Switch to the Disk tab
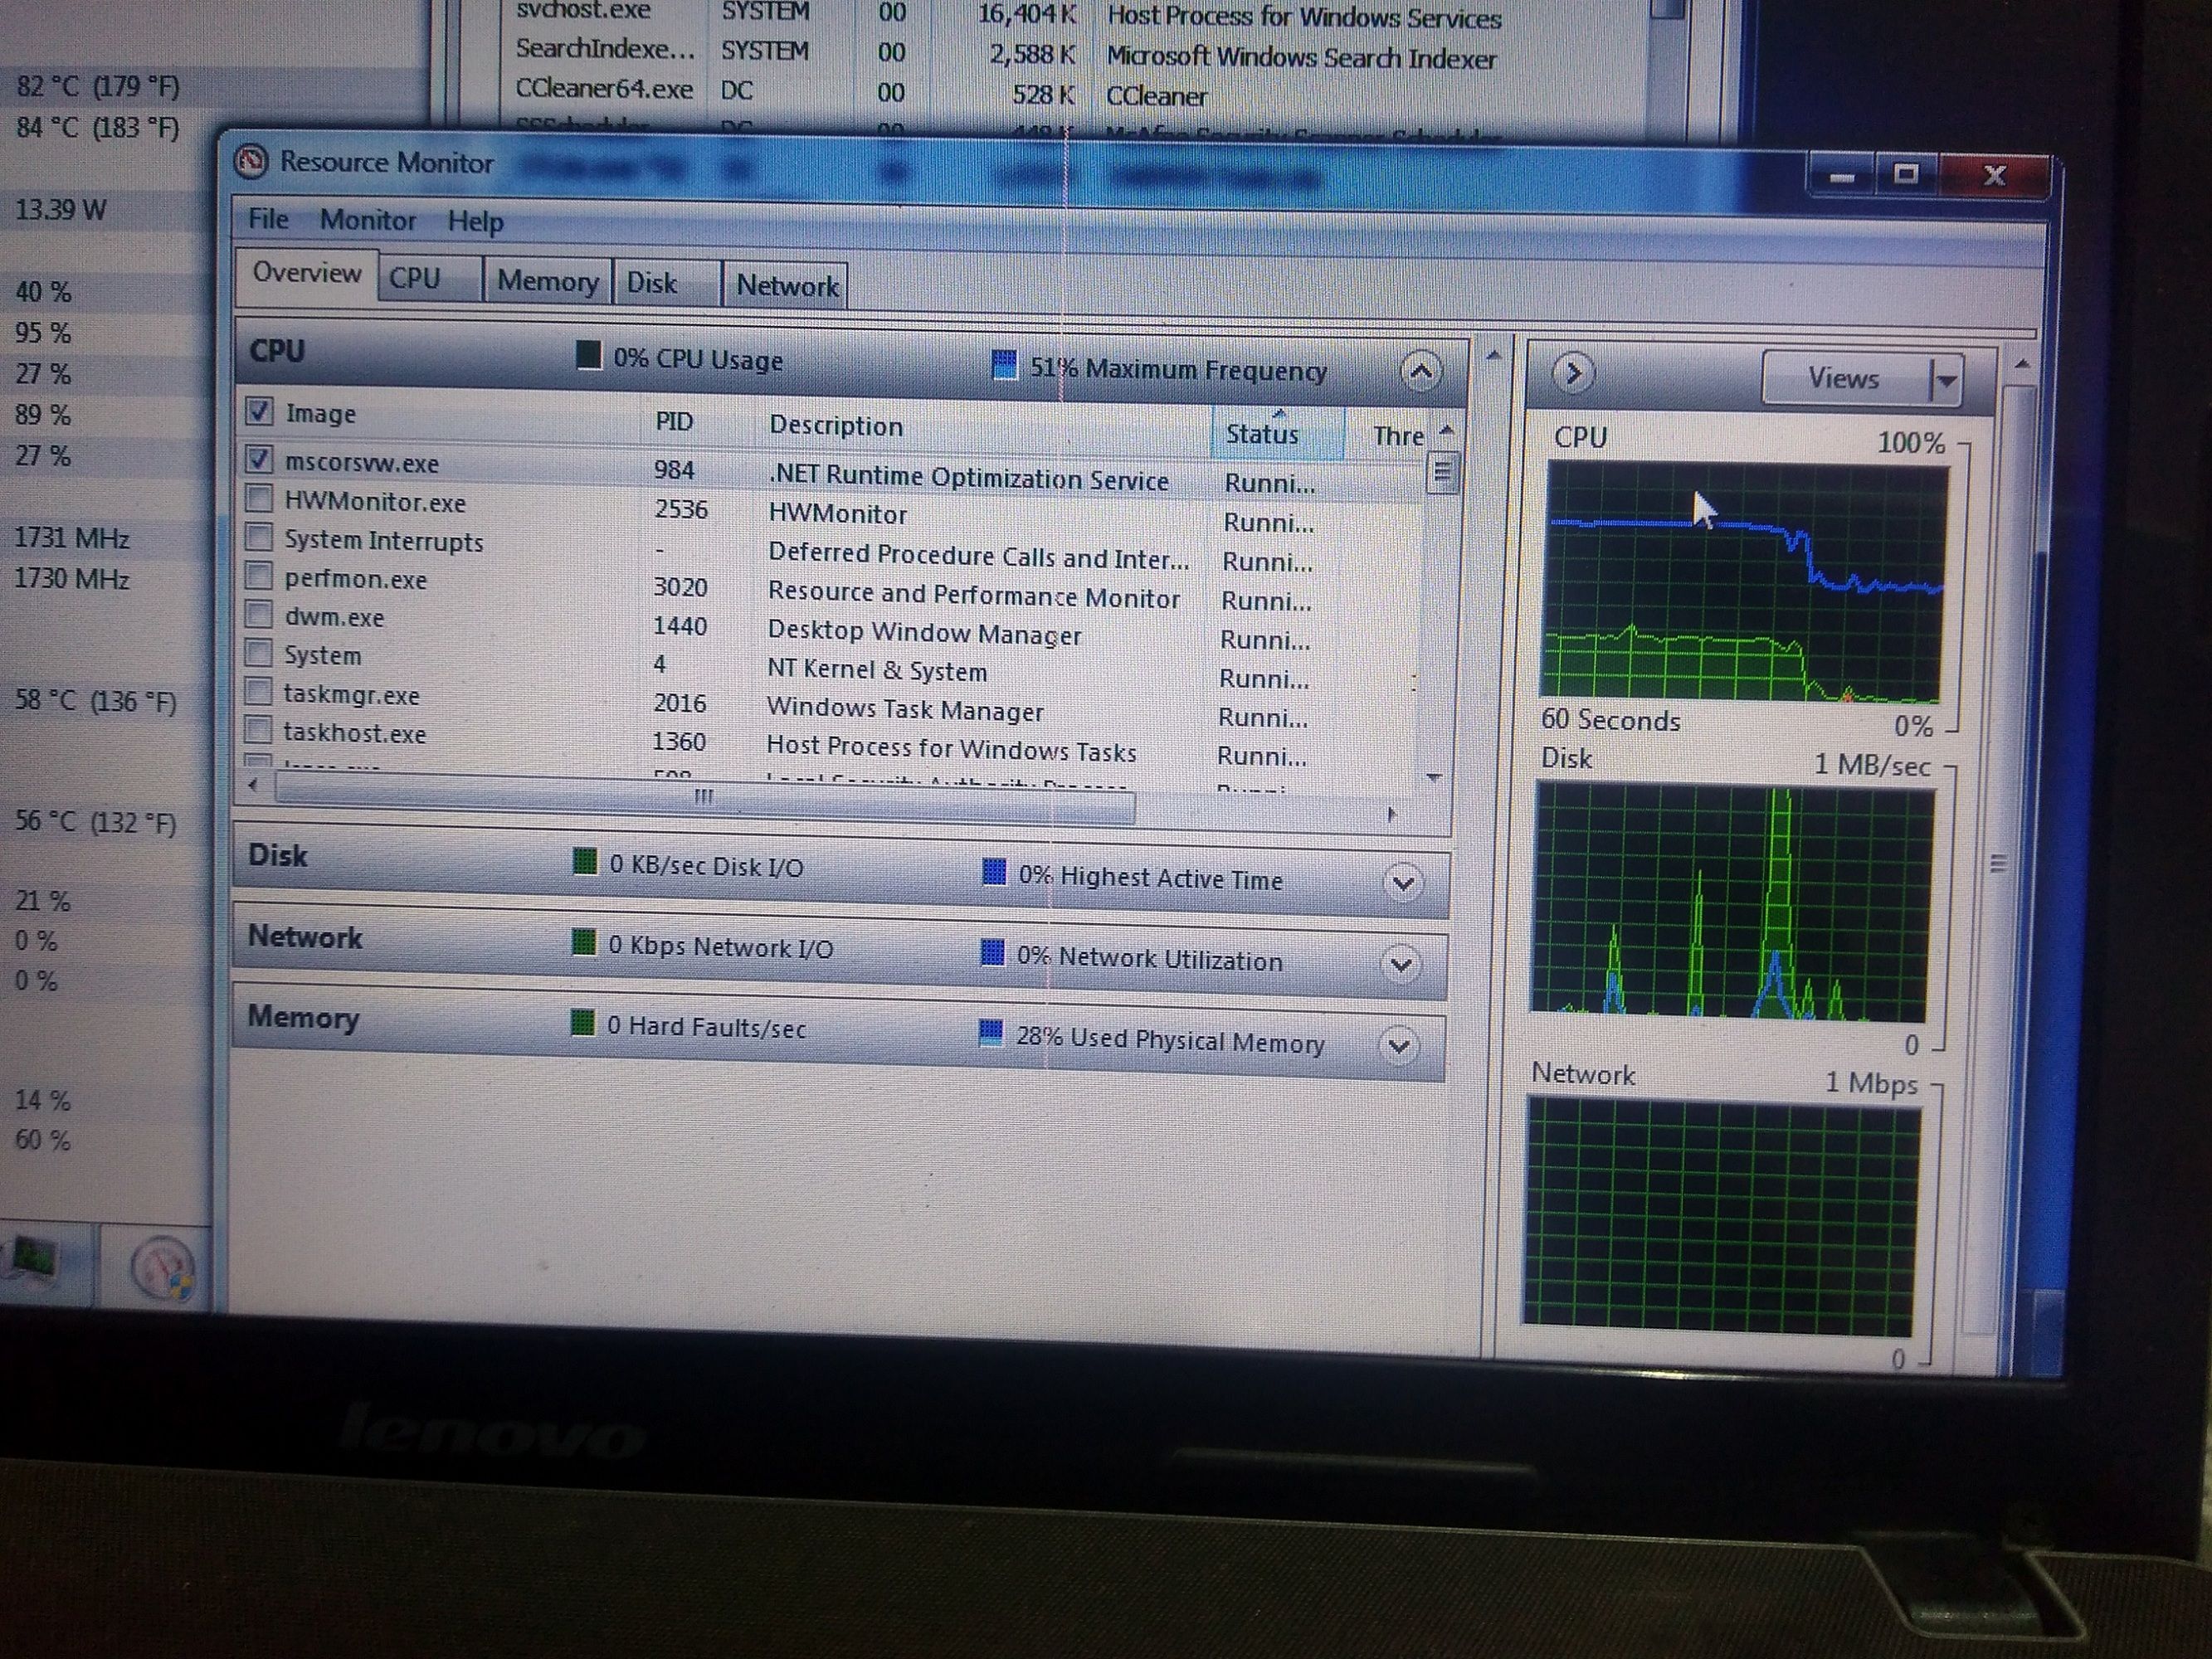 pyautogui.click(x=666, y=283)
